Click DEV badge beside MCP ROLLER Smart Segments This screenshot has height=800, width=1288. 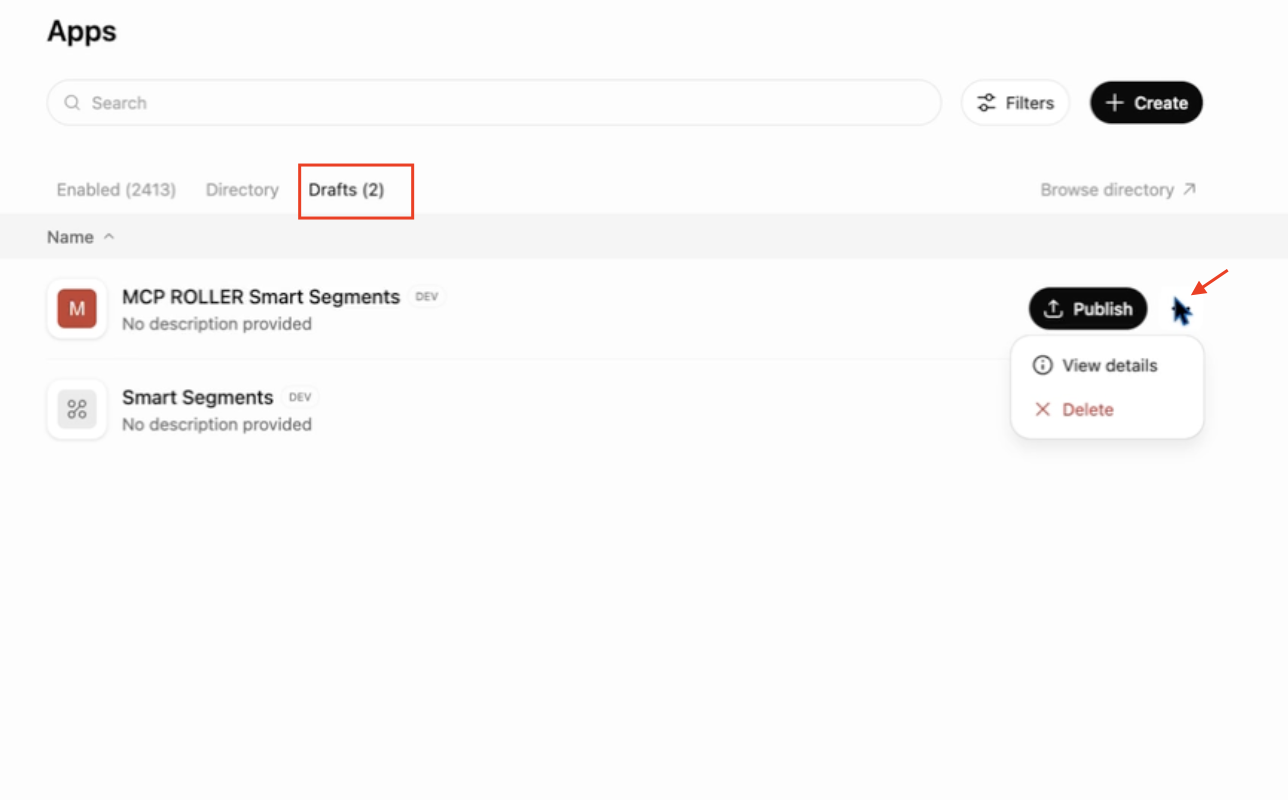(427, 297)
